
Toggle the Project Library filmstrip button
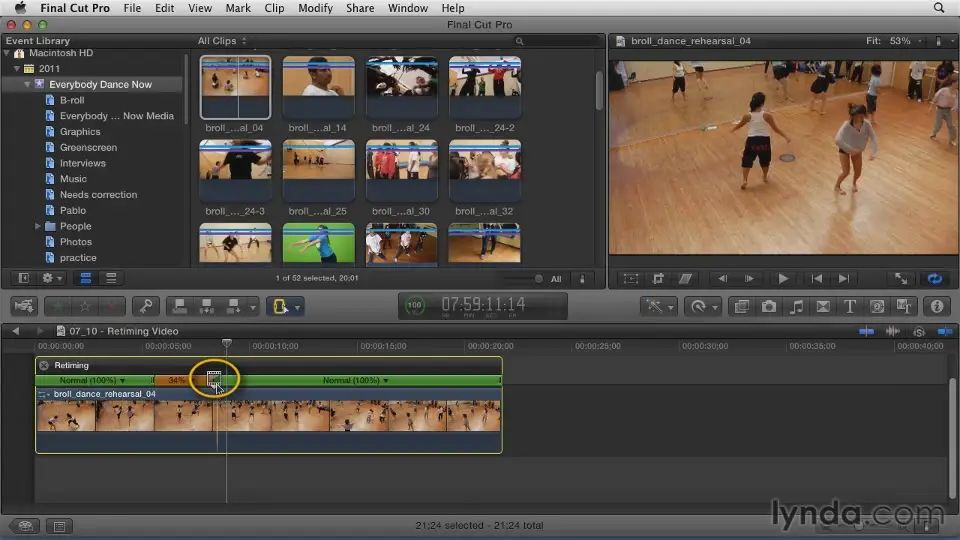[x=25, y=526]
